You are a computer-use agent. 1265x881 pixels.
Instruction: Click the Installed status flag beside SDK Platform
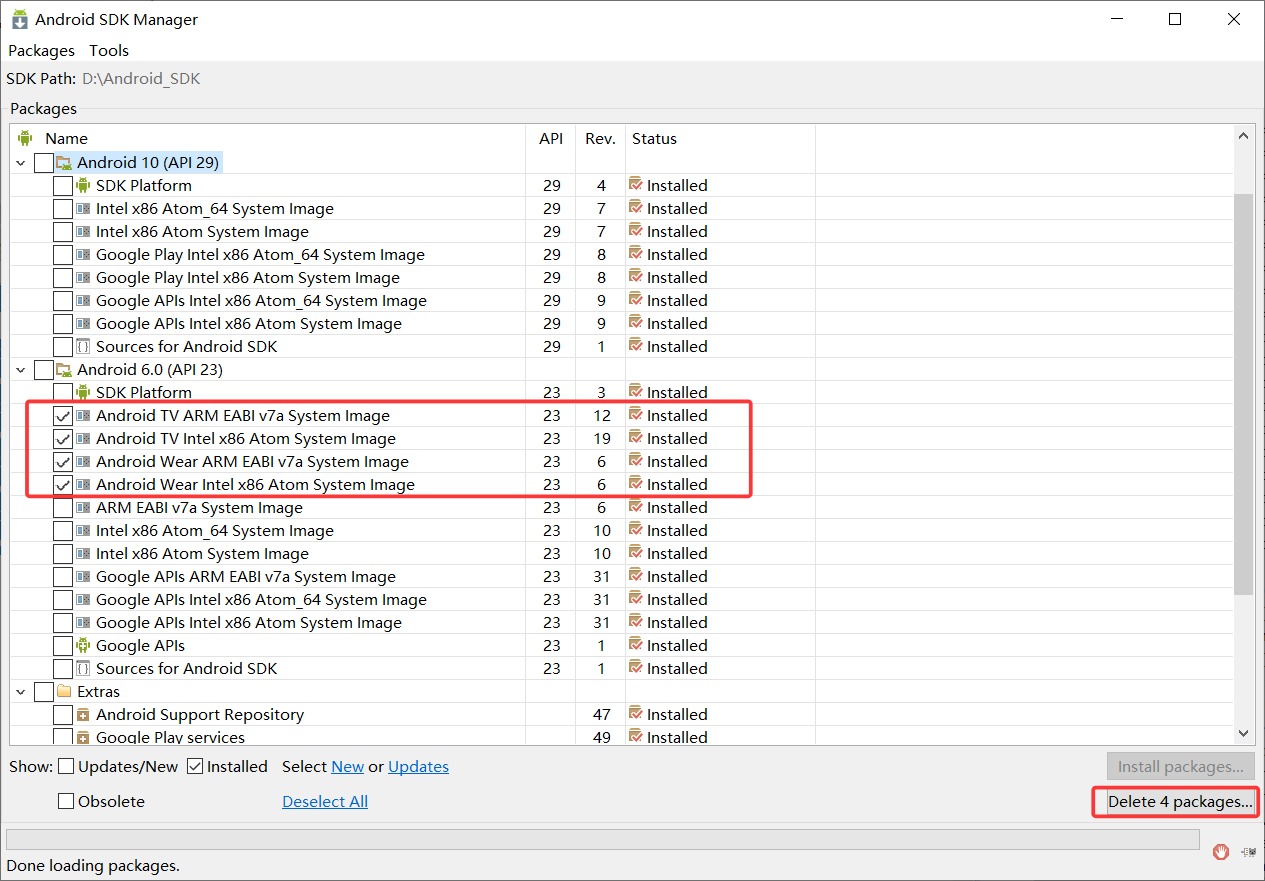coord(634,185)
